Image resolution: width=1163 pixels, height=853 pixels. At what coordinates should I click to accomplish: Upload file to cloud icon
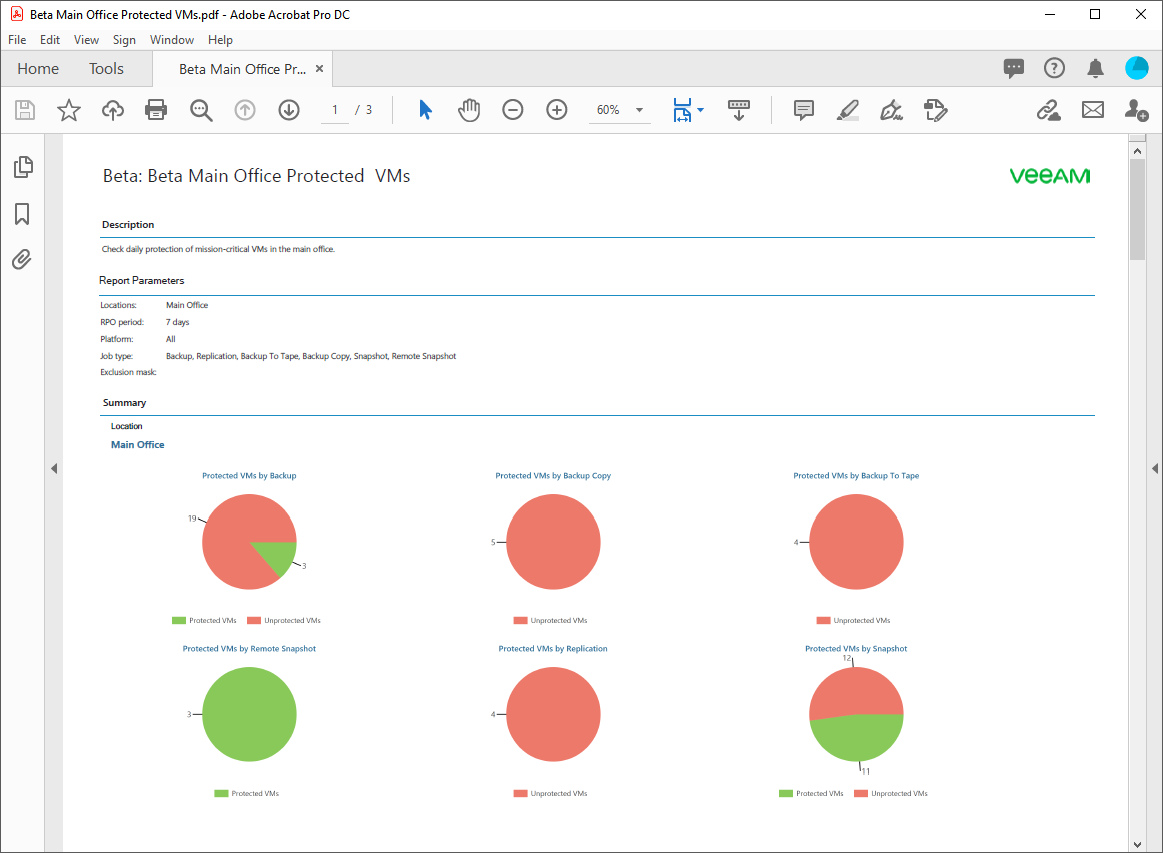pos(113,111)
